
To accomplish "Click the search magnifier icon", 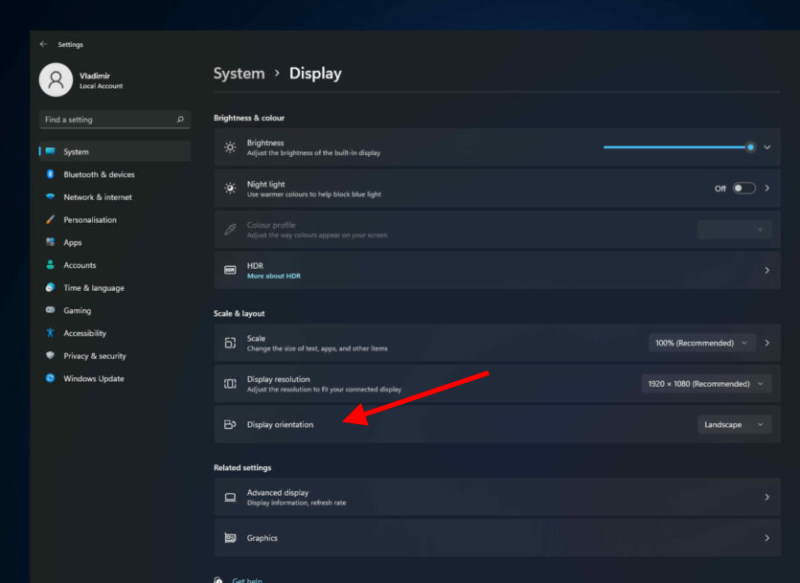I will [180, 119].
